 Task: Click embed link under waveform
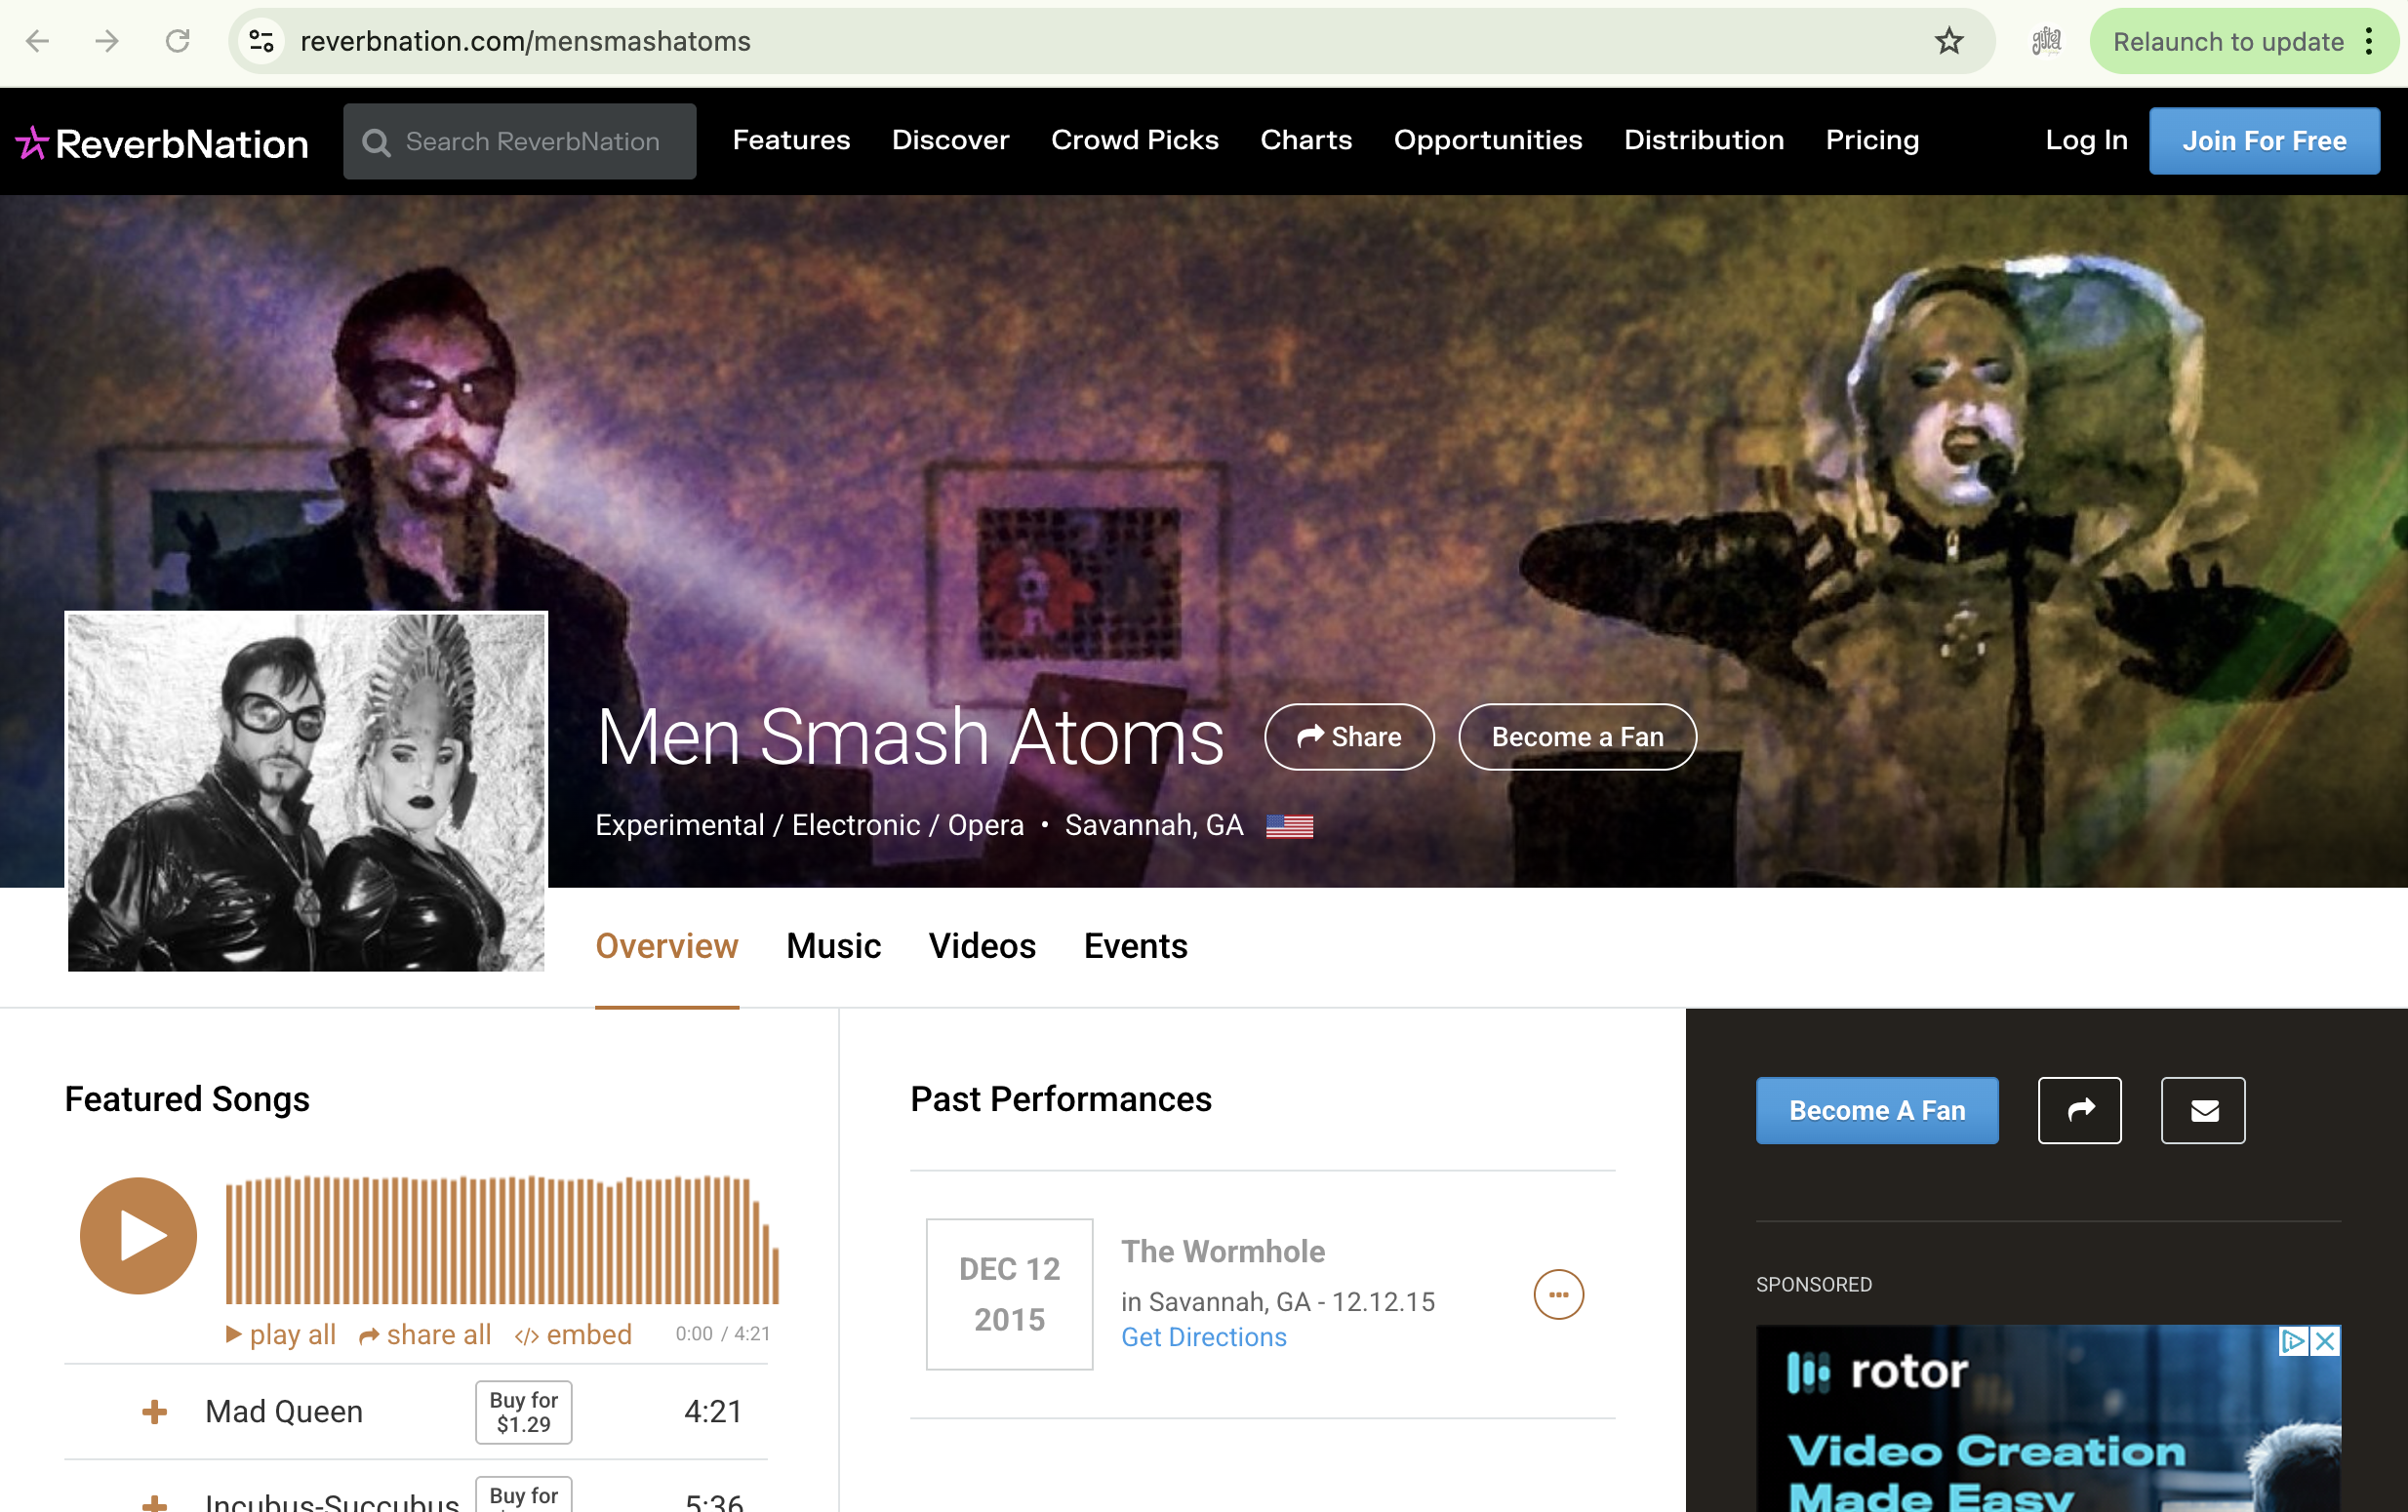tap(573, 1335)
